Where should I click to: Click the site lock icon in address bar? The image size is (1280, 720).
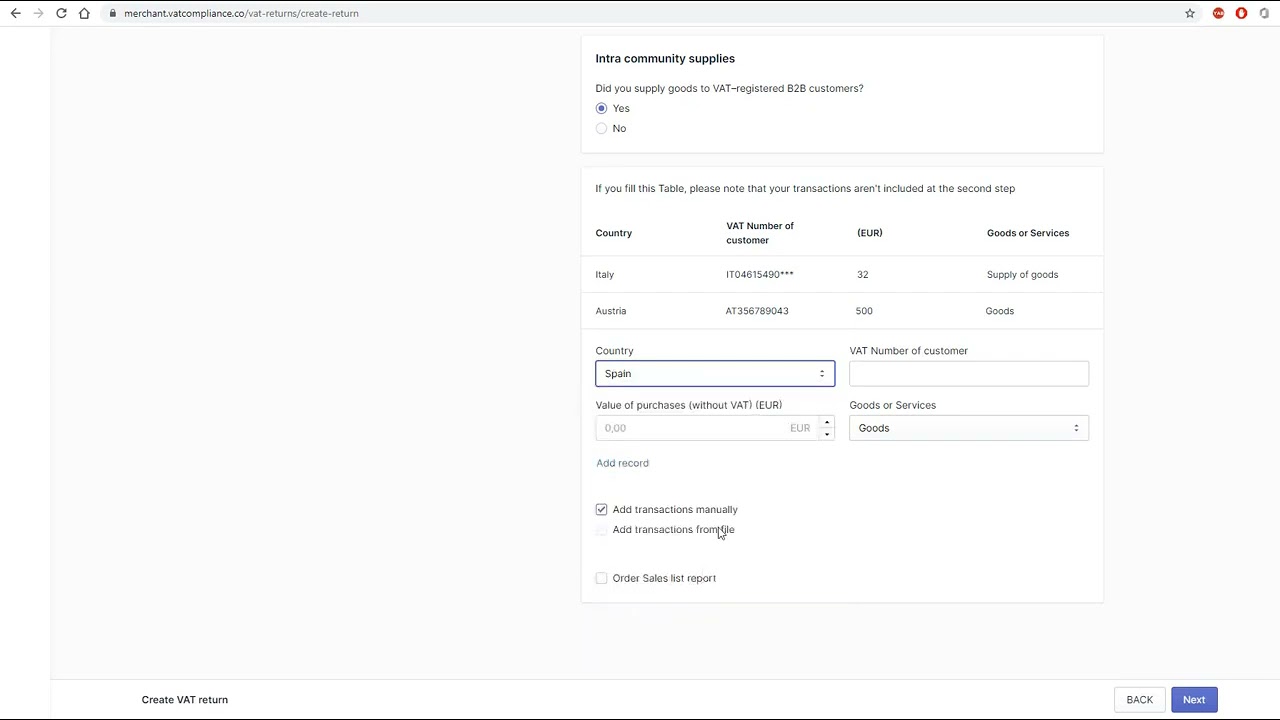[x=113, y=13]
